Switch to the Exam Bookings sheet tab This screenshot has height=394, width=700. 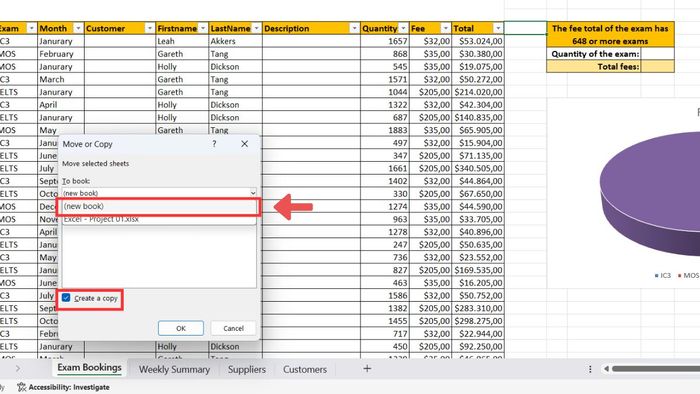click(x=89, y=368)
